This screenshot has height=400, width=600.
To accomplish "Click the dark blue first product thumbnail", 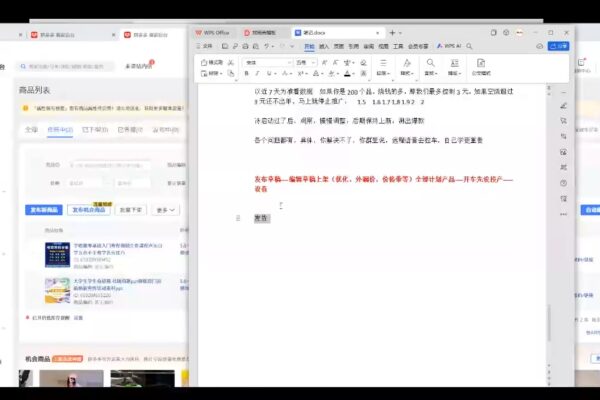I will (57, 255).
